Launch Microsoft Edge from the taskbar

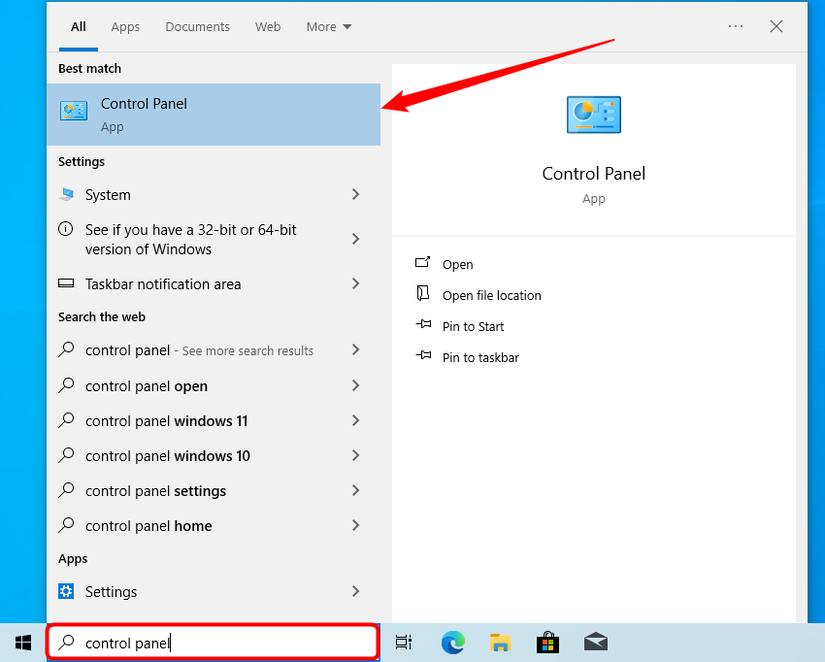(x=453, y=642)
